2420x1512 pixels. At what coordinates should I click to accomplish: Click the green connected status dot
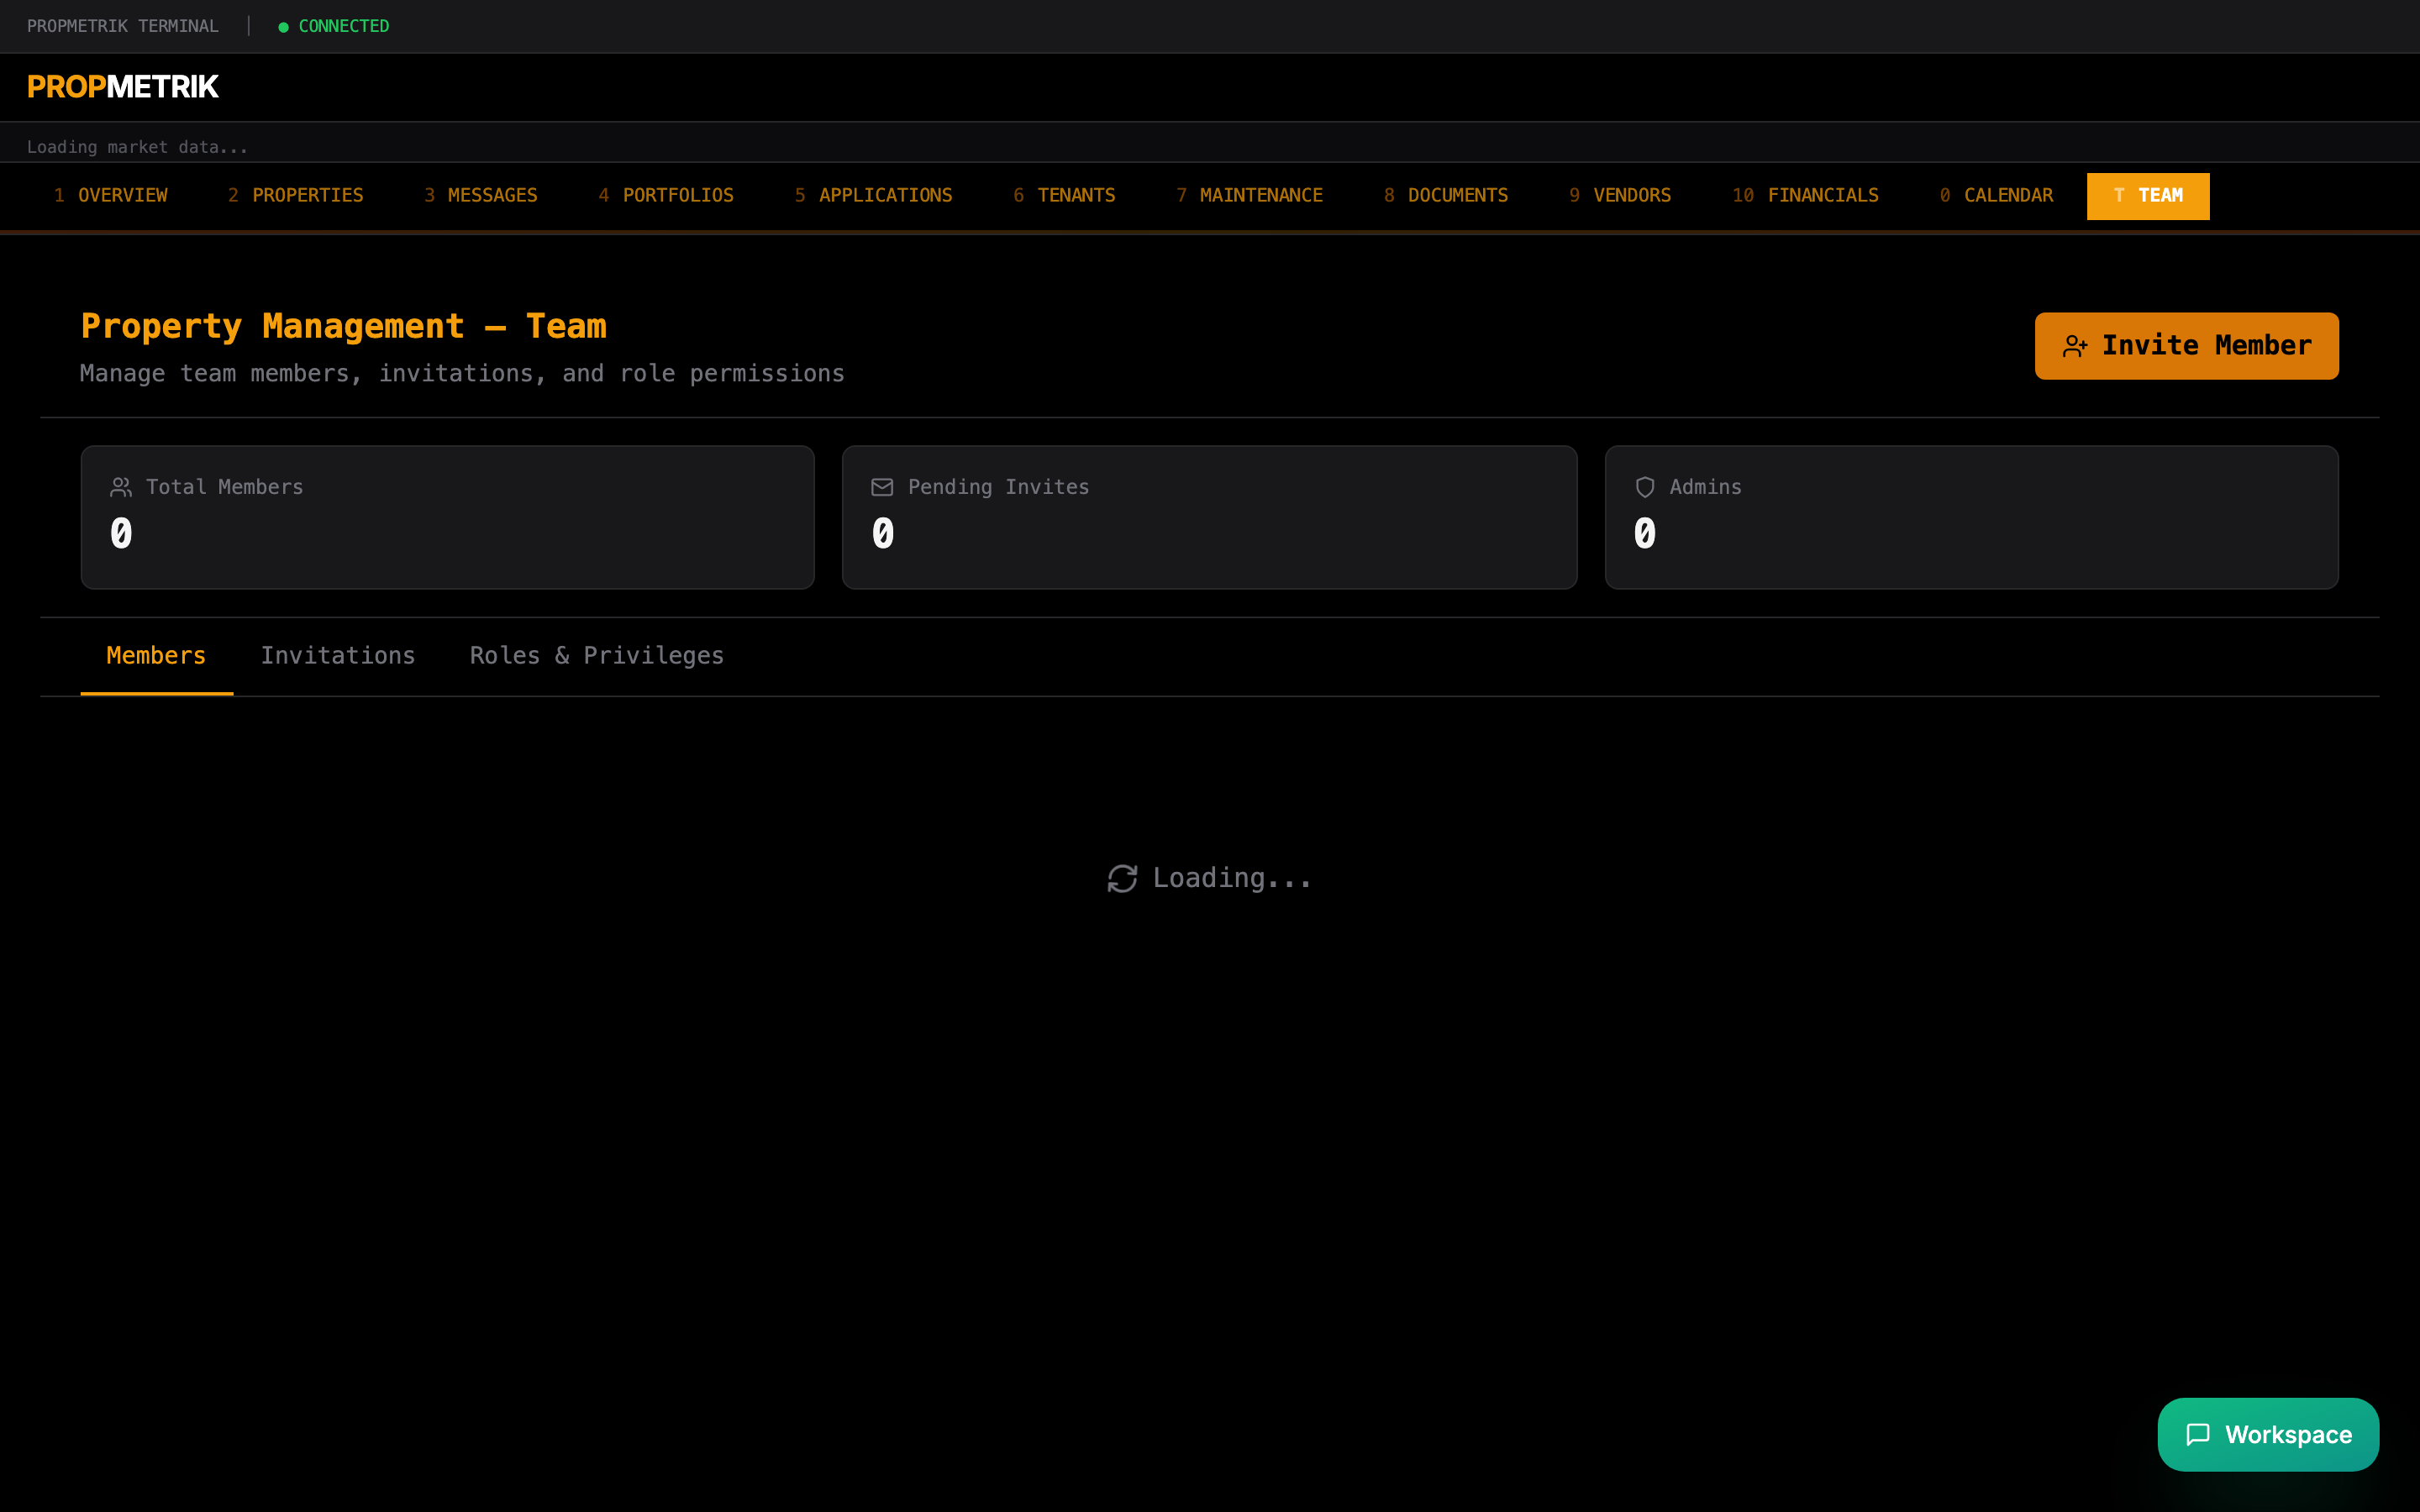pyautogui.click(x=283, y=27)
